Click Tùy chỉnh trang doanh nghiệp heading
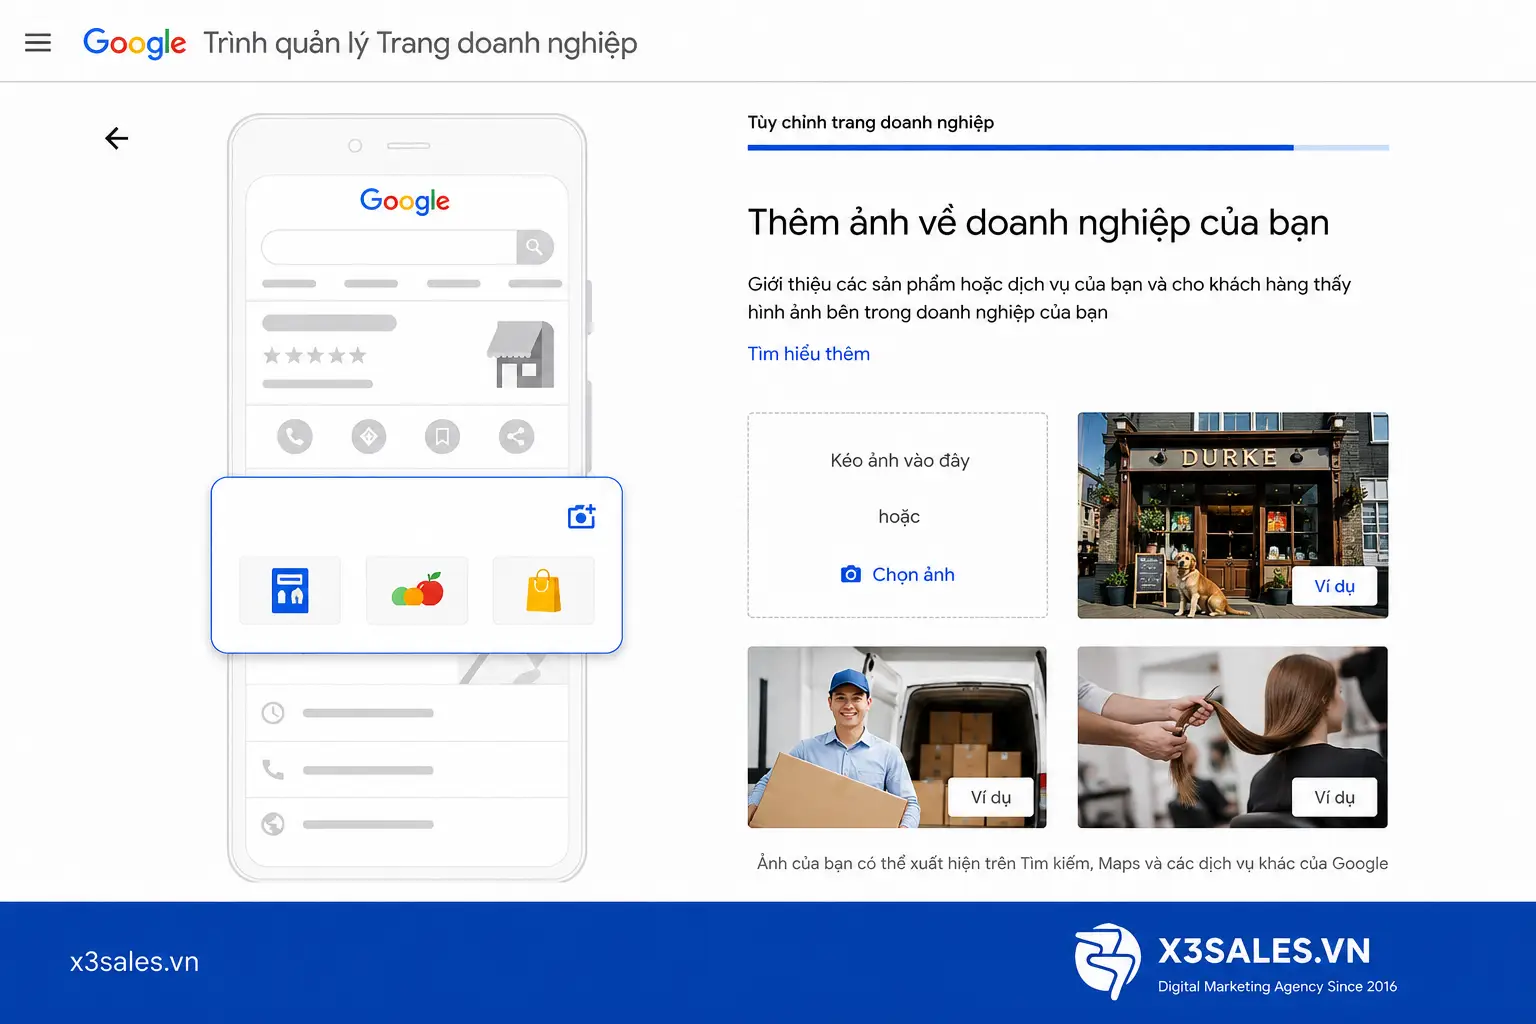The image size is (1536, 1024). [871, 123]
